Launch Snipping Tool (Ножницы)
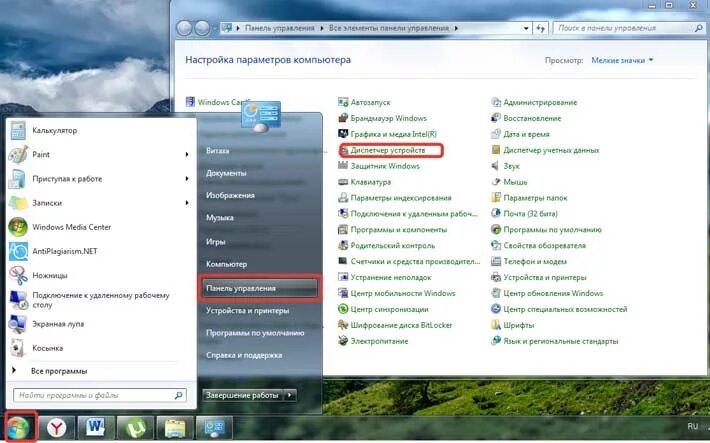The height and width of the screenshot is (443, 710). 50,275
